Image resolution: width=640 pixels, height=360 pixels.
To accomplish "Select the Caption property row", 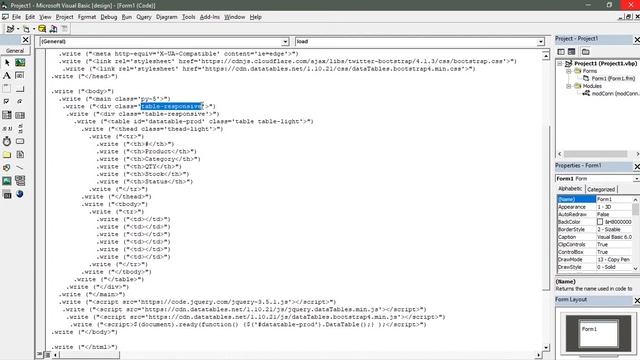I will tap(594, 237).
